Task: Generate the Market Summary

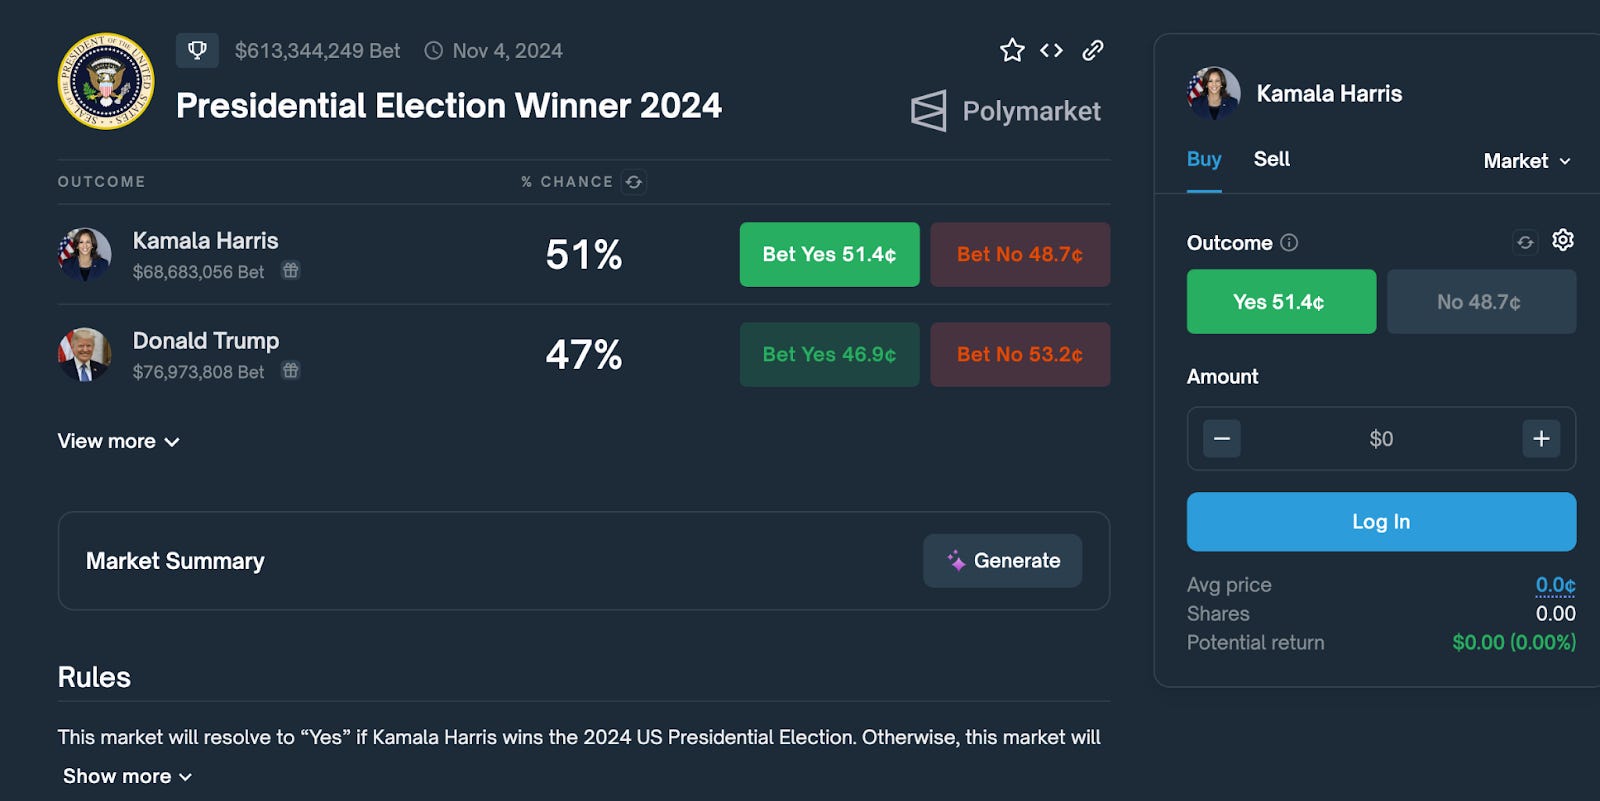Action: [1002, 560]
